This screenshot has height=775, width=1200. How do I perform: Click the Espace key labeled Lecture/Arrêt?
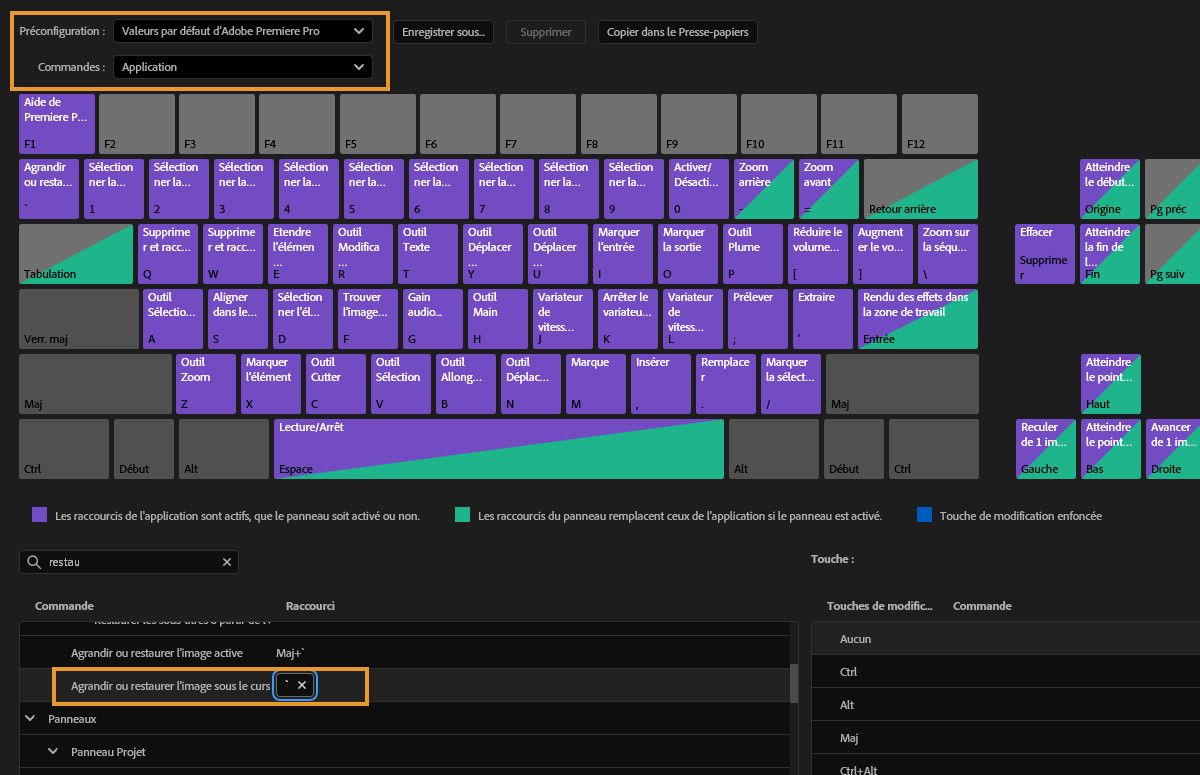point(500,448)
